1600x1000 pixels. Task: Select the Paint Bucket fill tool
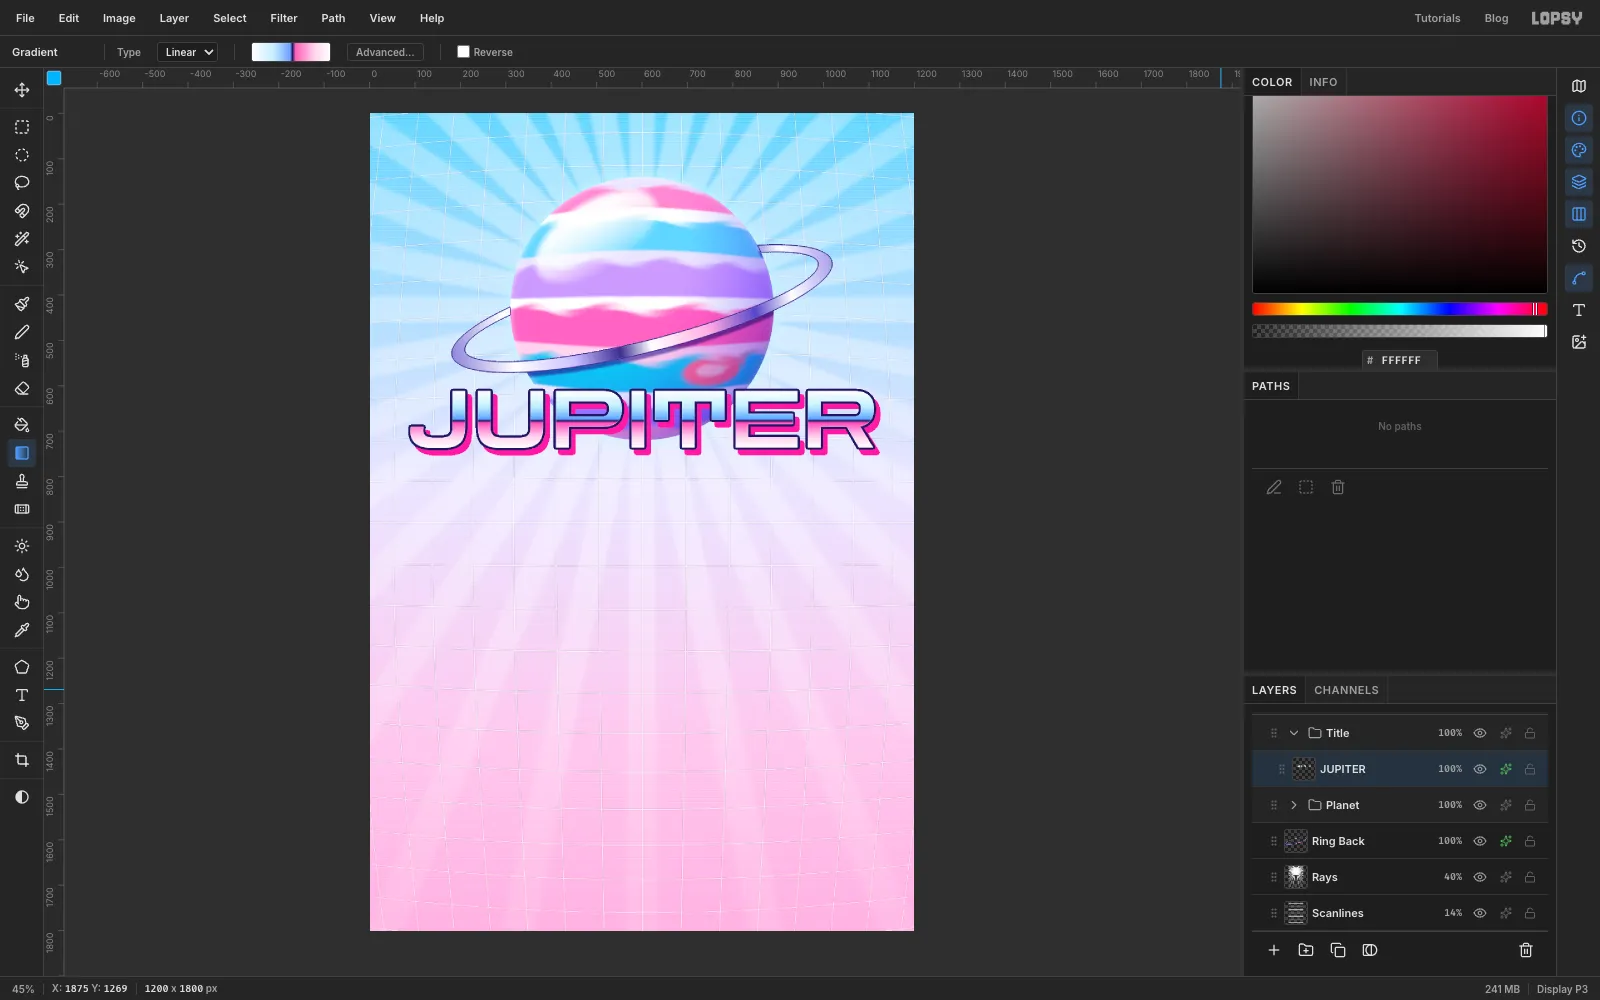(22, 425)
